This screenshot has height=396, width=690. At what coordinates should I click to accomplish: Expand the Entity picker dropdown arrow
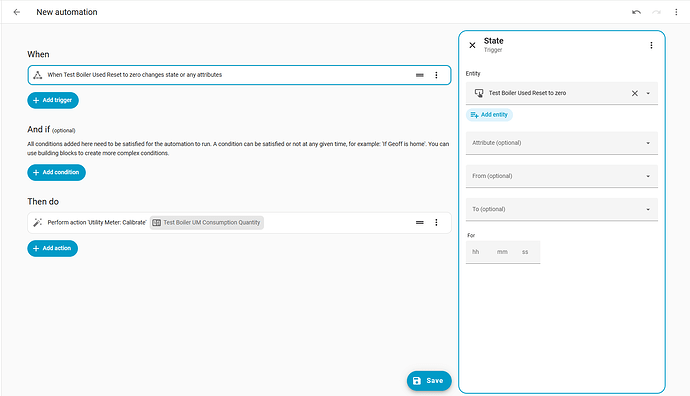tap(648, 93)
